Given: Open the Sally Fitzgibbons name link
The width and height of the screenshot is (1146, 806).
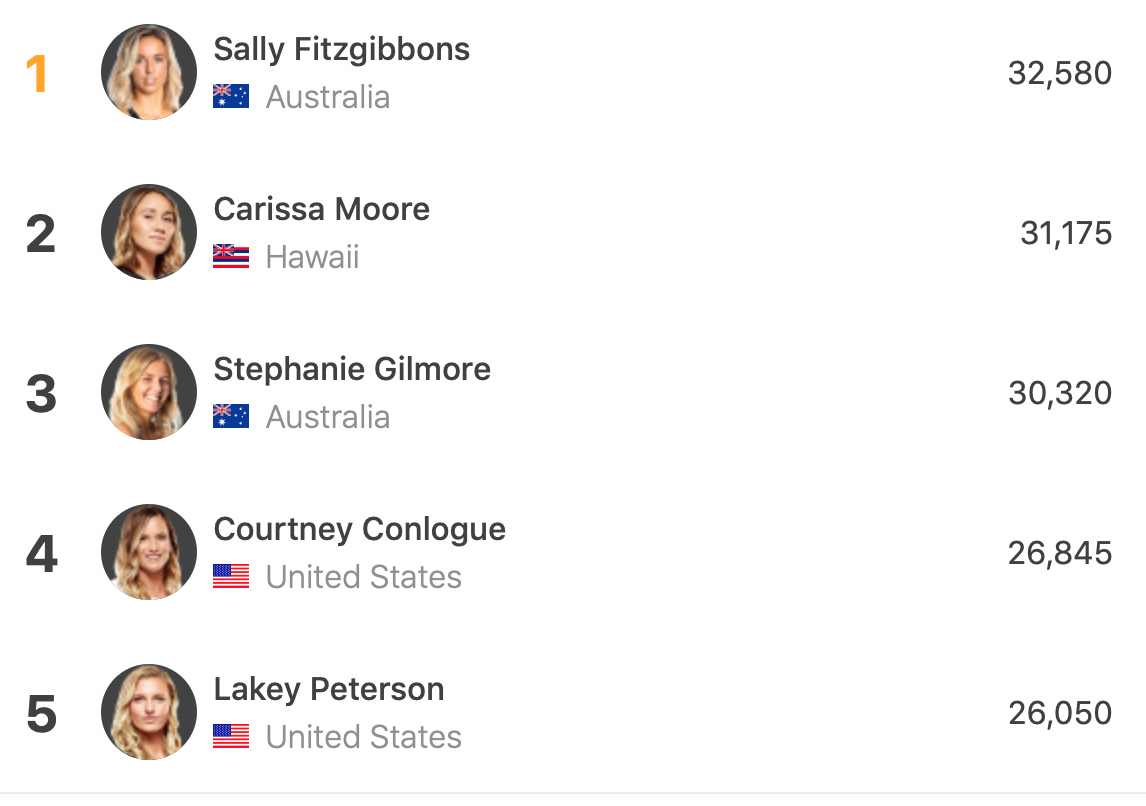Looking at the screenshot, I should coord(342,49).
